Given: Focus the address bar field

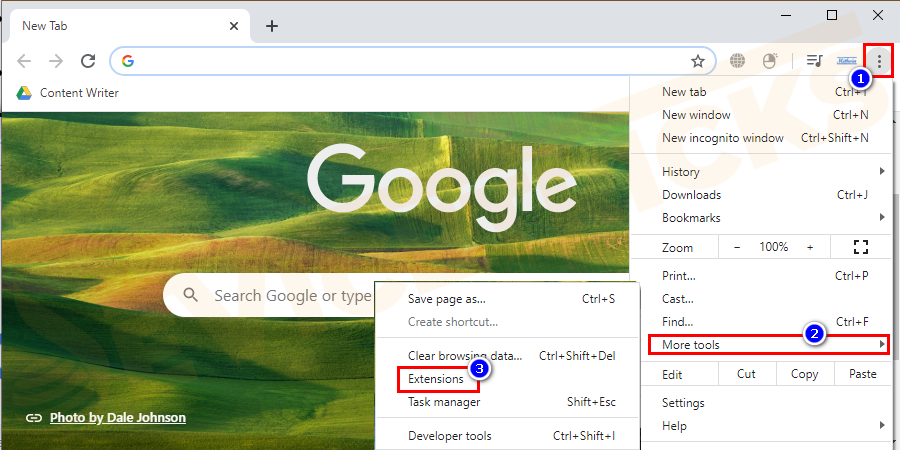Looking at the screenshot, I should point(412,61).
